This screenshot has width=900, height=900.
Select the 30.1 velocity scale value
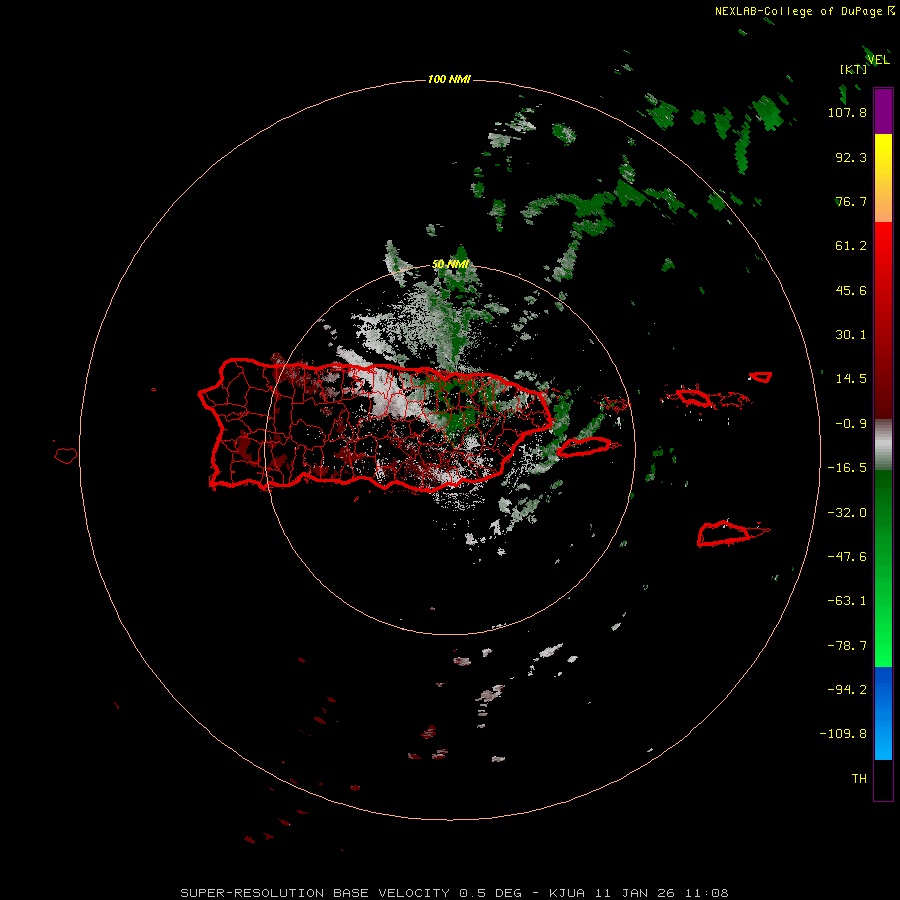tap(851, 335)
